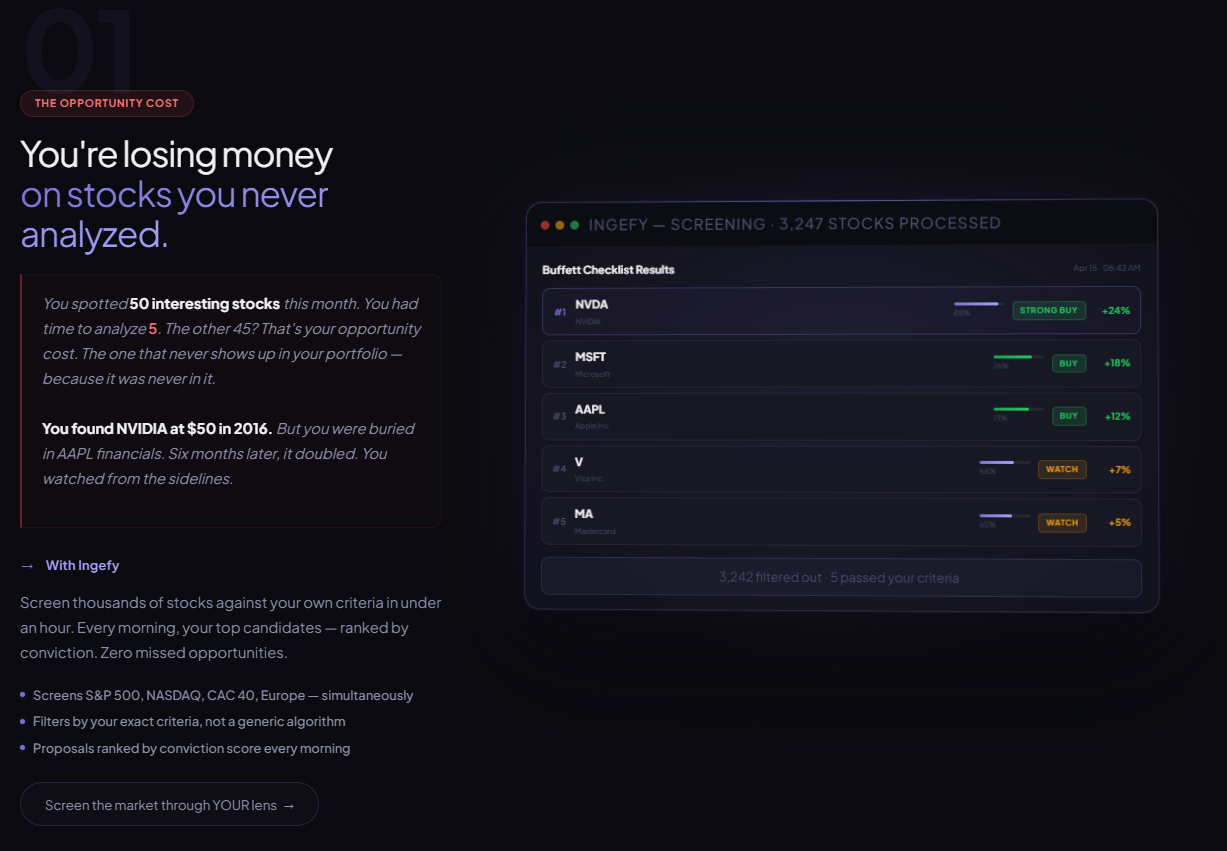Image resolution: width=1227 pixels, height=851 pixels.
Task: Click on stocks you never analyzed text
Action: click(x=174, y=215)
